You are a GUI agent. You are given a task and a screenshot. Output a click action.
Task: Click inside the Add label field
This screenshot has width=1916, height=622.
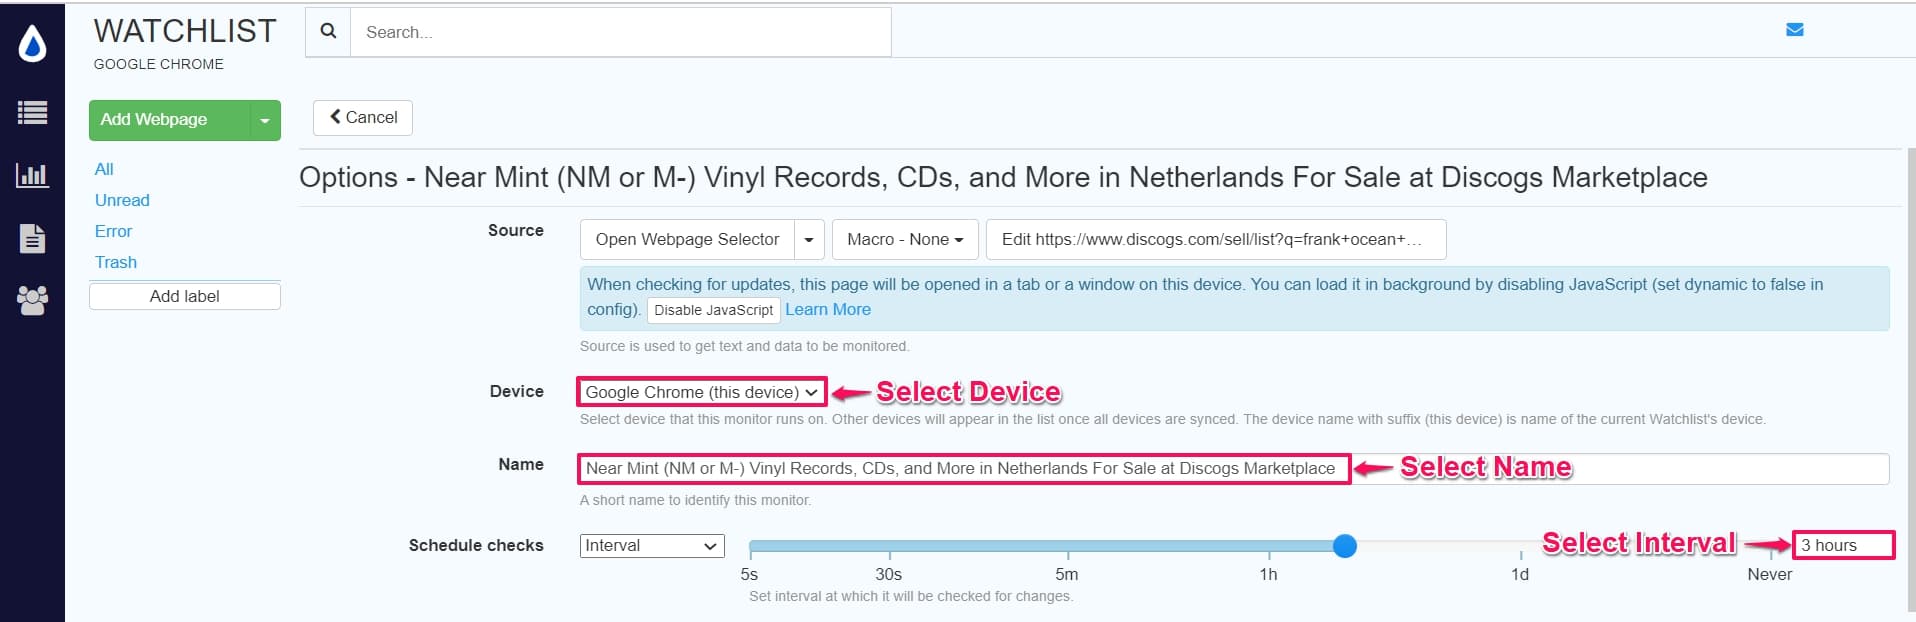tap(184, 295)
